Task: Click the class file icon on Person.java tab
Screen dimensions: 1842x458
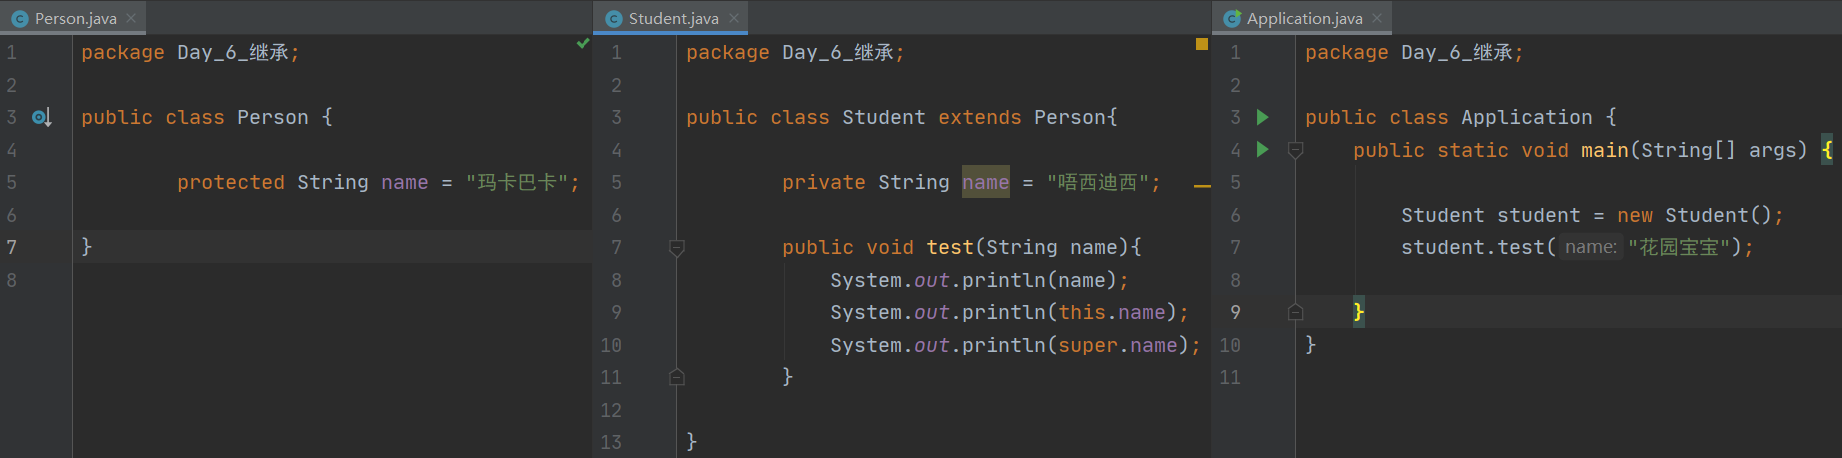Action: [x=19, y=18]
